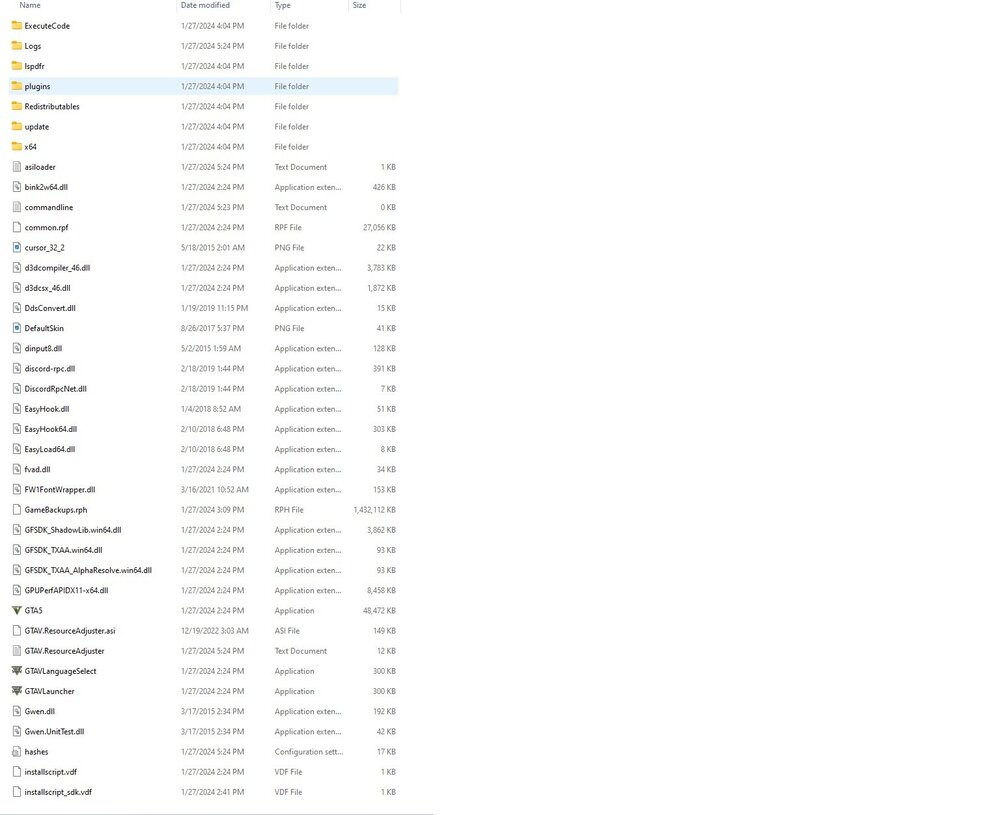The width and height of the screenshot is (1000, 815).
Task: Click the EasyHook64.dll file icon
Action: pos(17,429)
